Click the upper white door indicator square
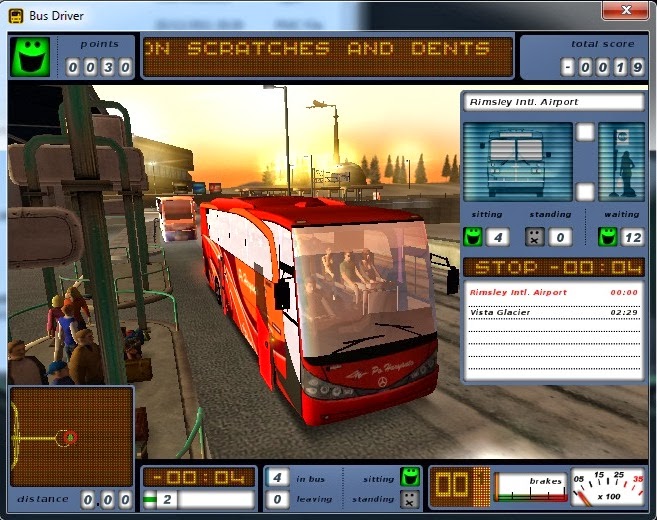This screenshot has width=657, height=520. [x=585, y=132]
